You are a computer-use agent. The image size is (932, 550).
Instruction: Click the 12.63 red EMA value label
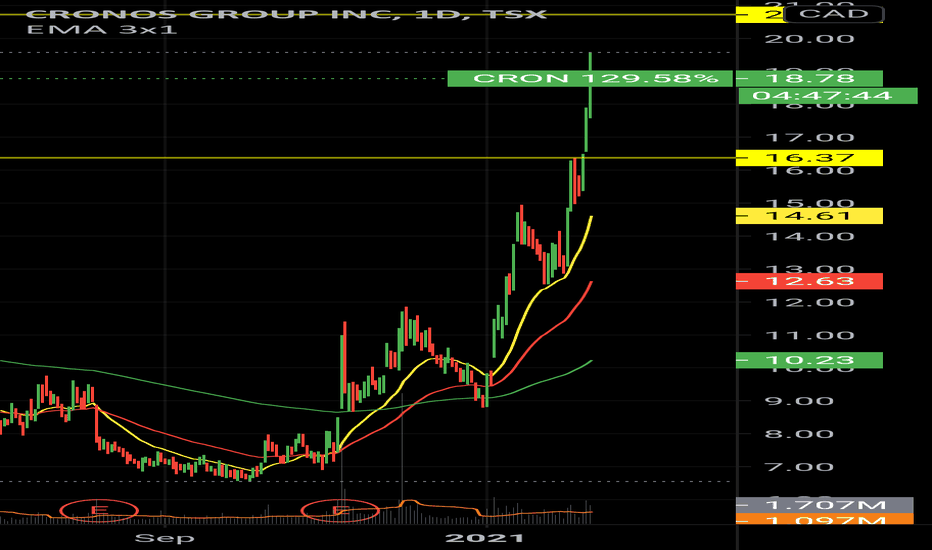[x=809, y=281]
